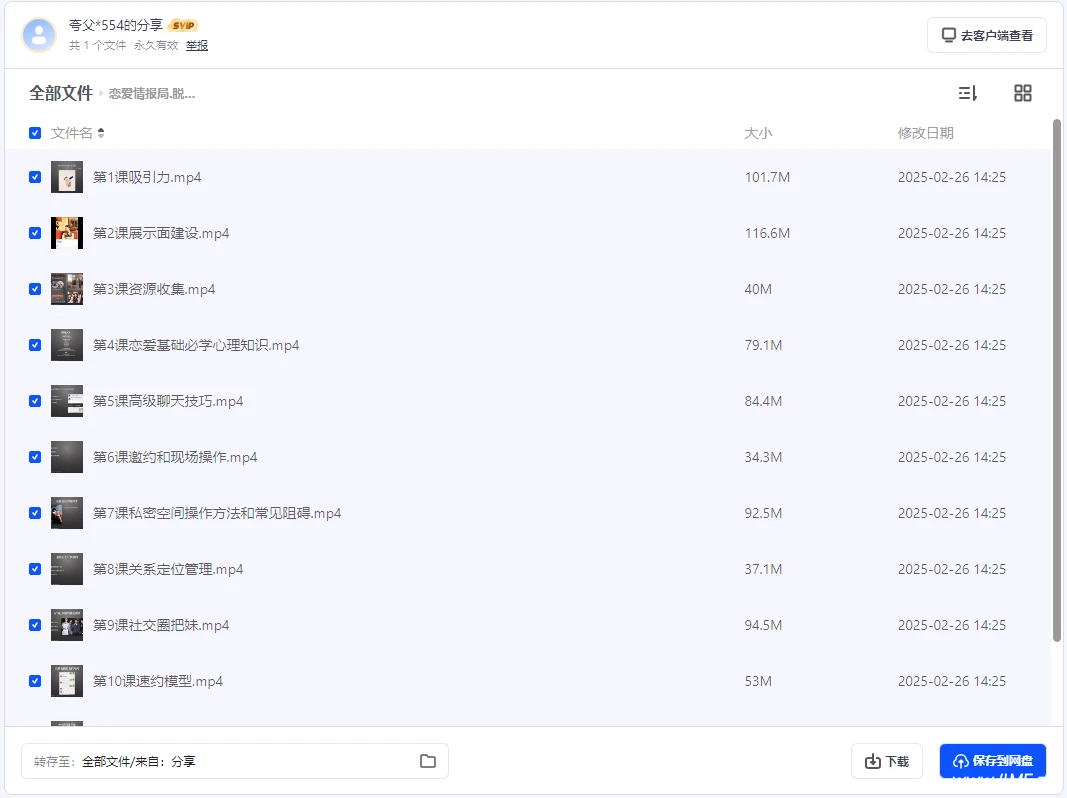Toggle the select-all files checkbox
Screen dimensions: 1067x798
tap(35, 133)
